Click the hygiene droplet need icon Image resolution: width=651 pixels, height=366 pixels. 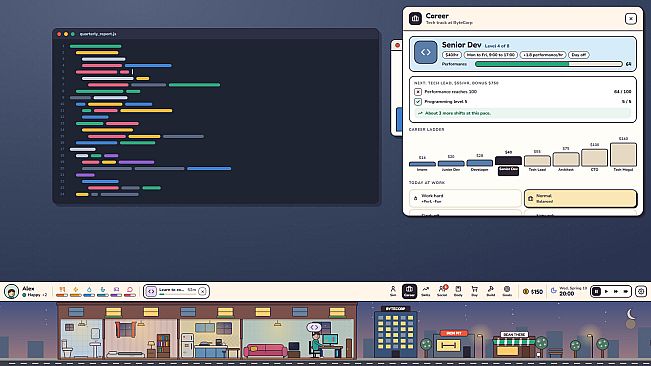pos(89,291)
